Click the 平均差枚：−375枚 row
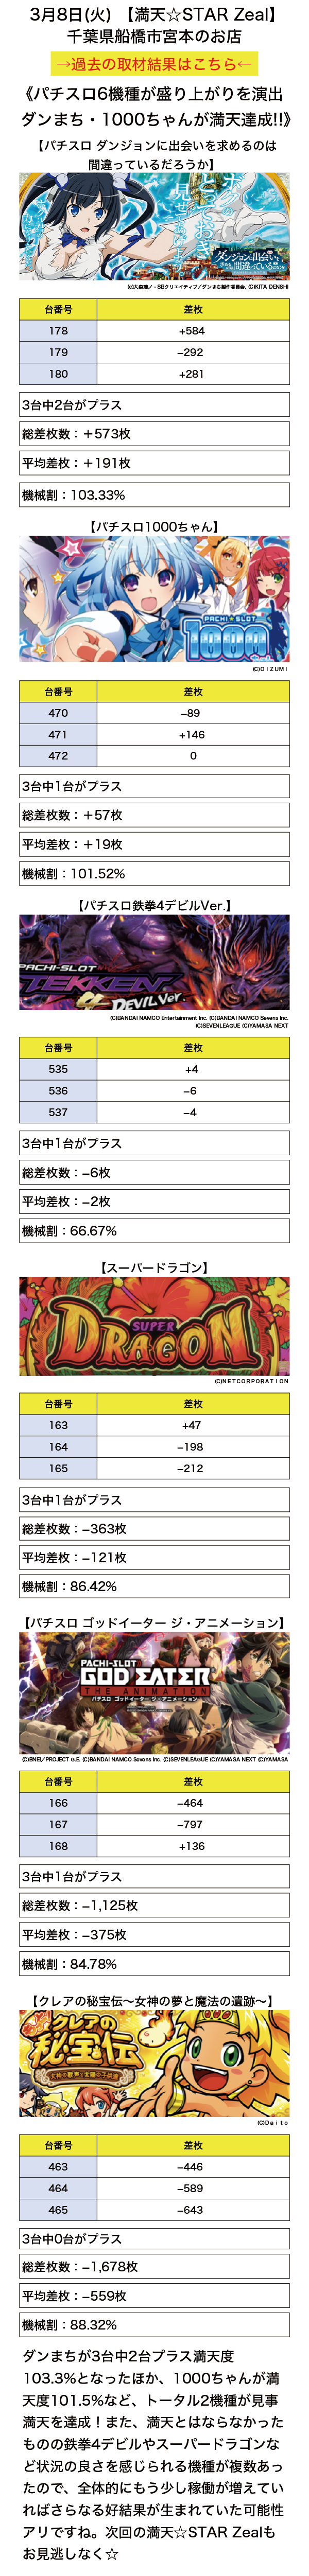Image resolution: width=309 pixels, height=2576 pixels. 154,1935
